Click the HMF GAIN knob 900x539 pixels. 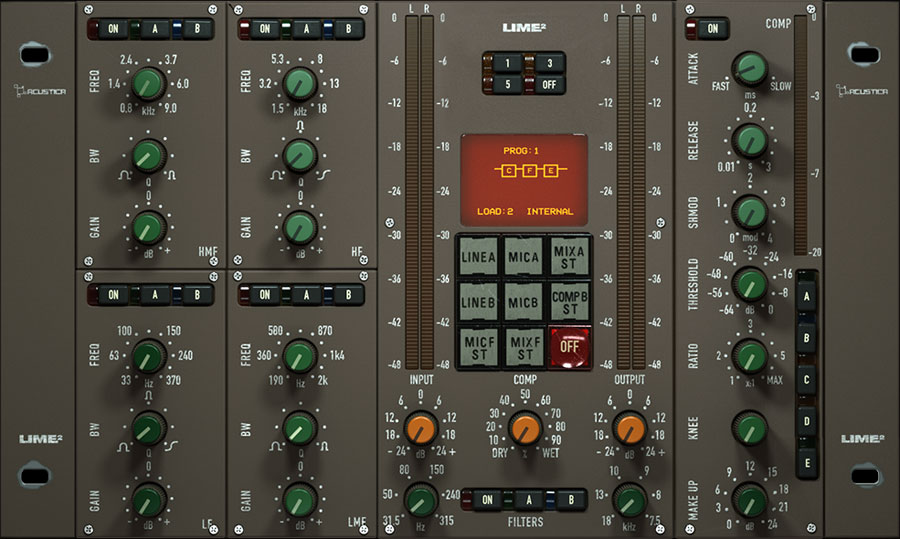(x=149, y=228)
